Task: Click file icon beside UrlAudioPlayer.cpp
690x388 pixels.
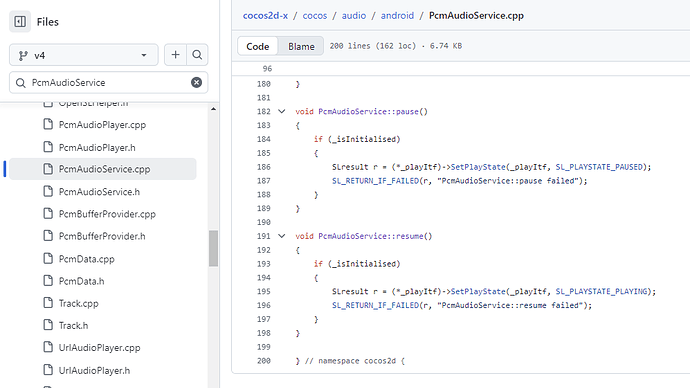Action: 48,347
